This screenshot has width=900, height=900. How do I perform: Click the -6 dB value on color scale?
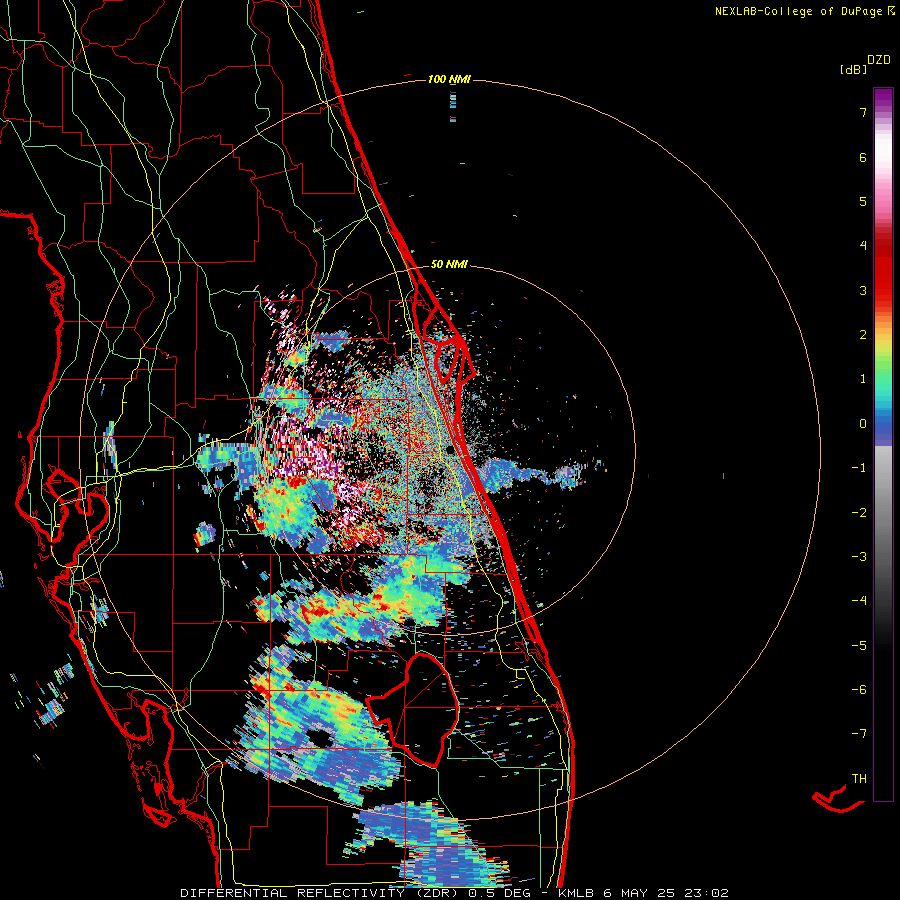click(859, 690)
